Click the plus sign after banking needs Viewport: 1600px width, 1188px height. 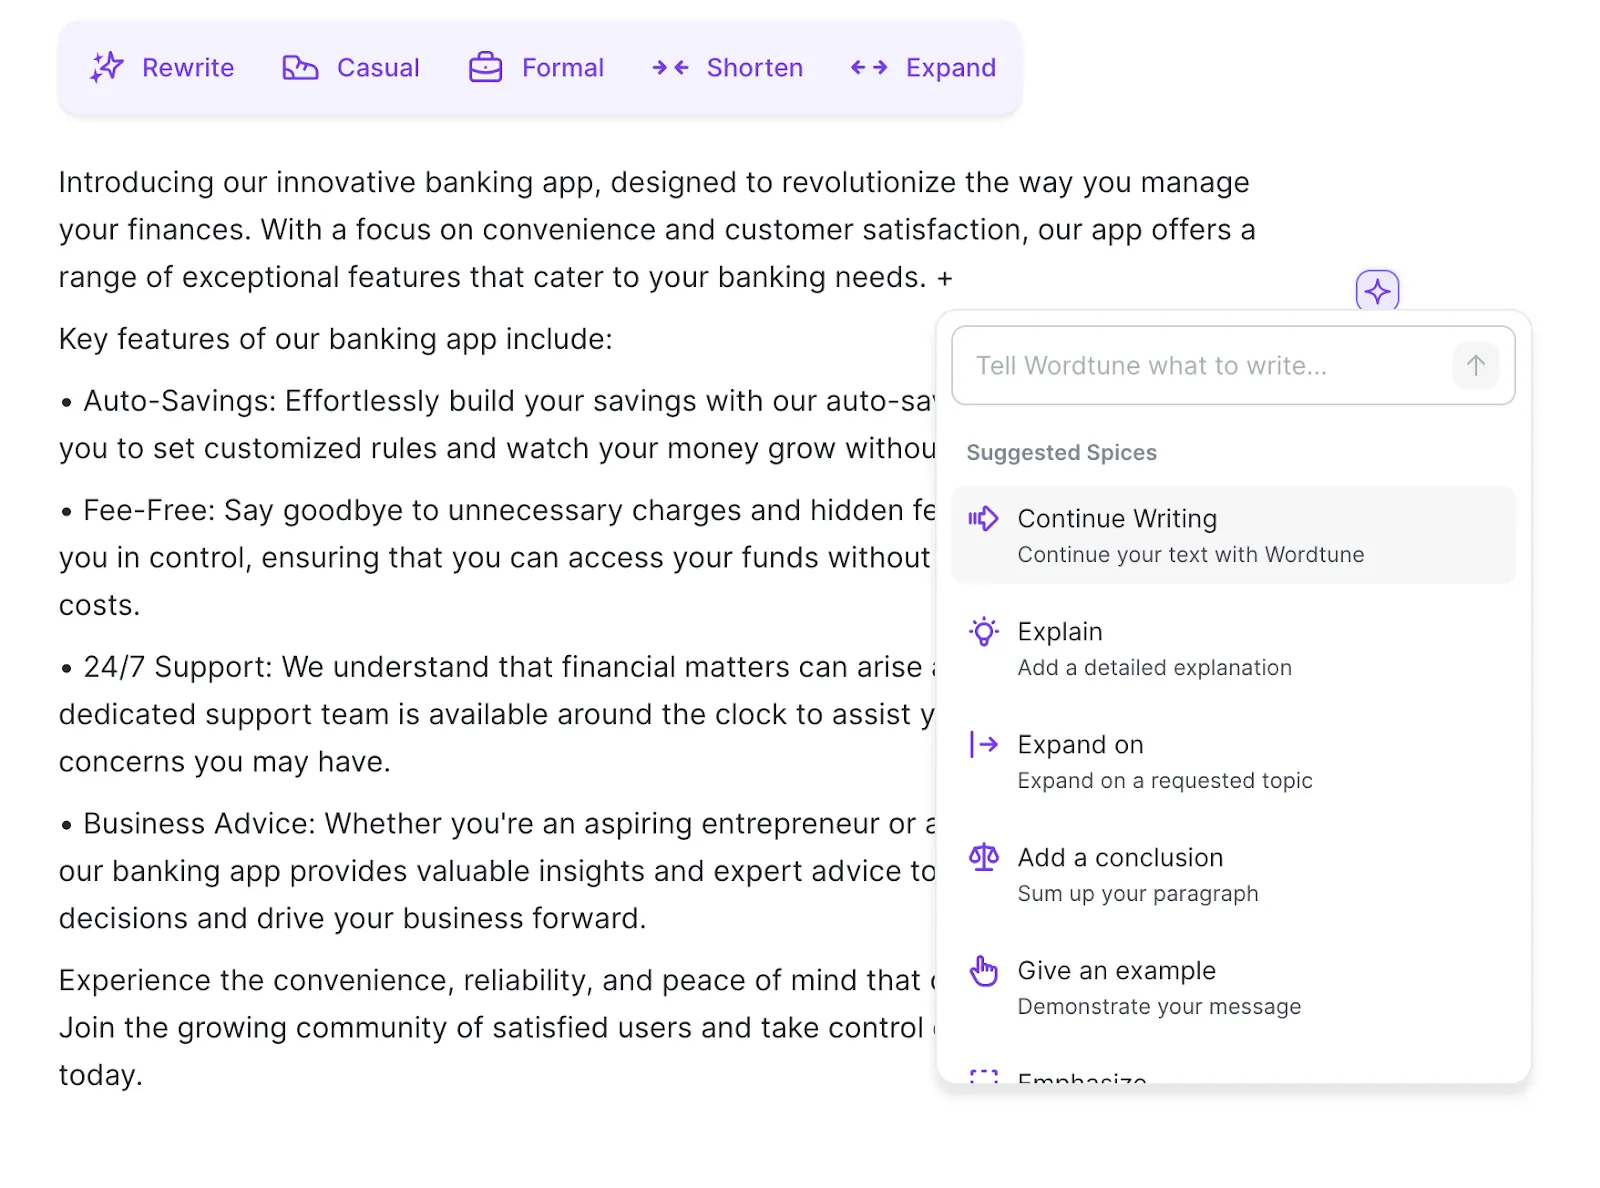pos(945,278)
